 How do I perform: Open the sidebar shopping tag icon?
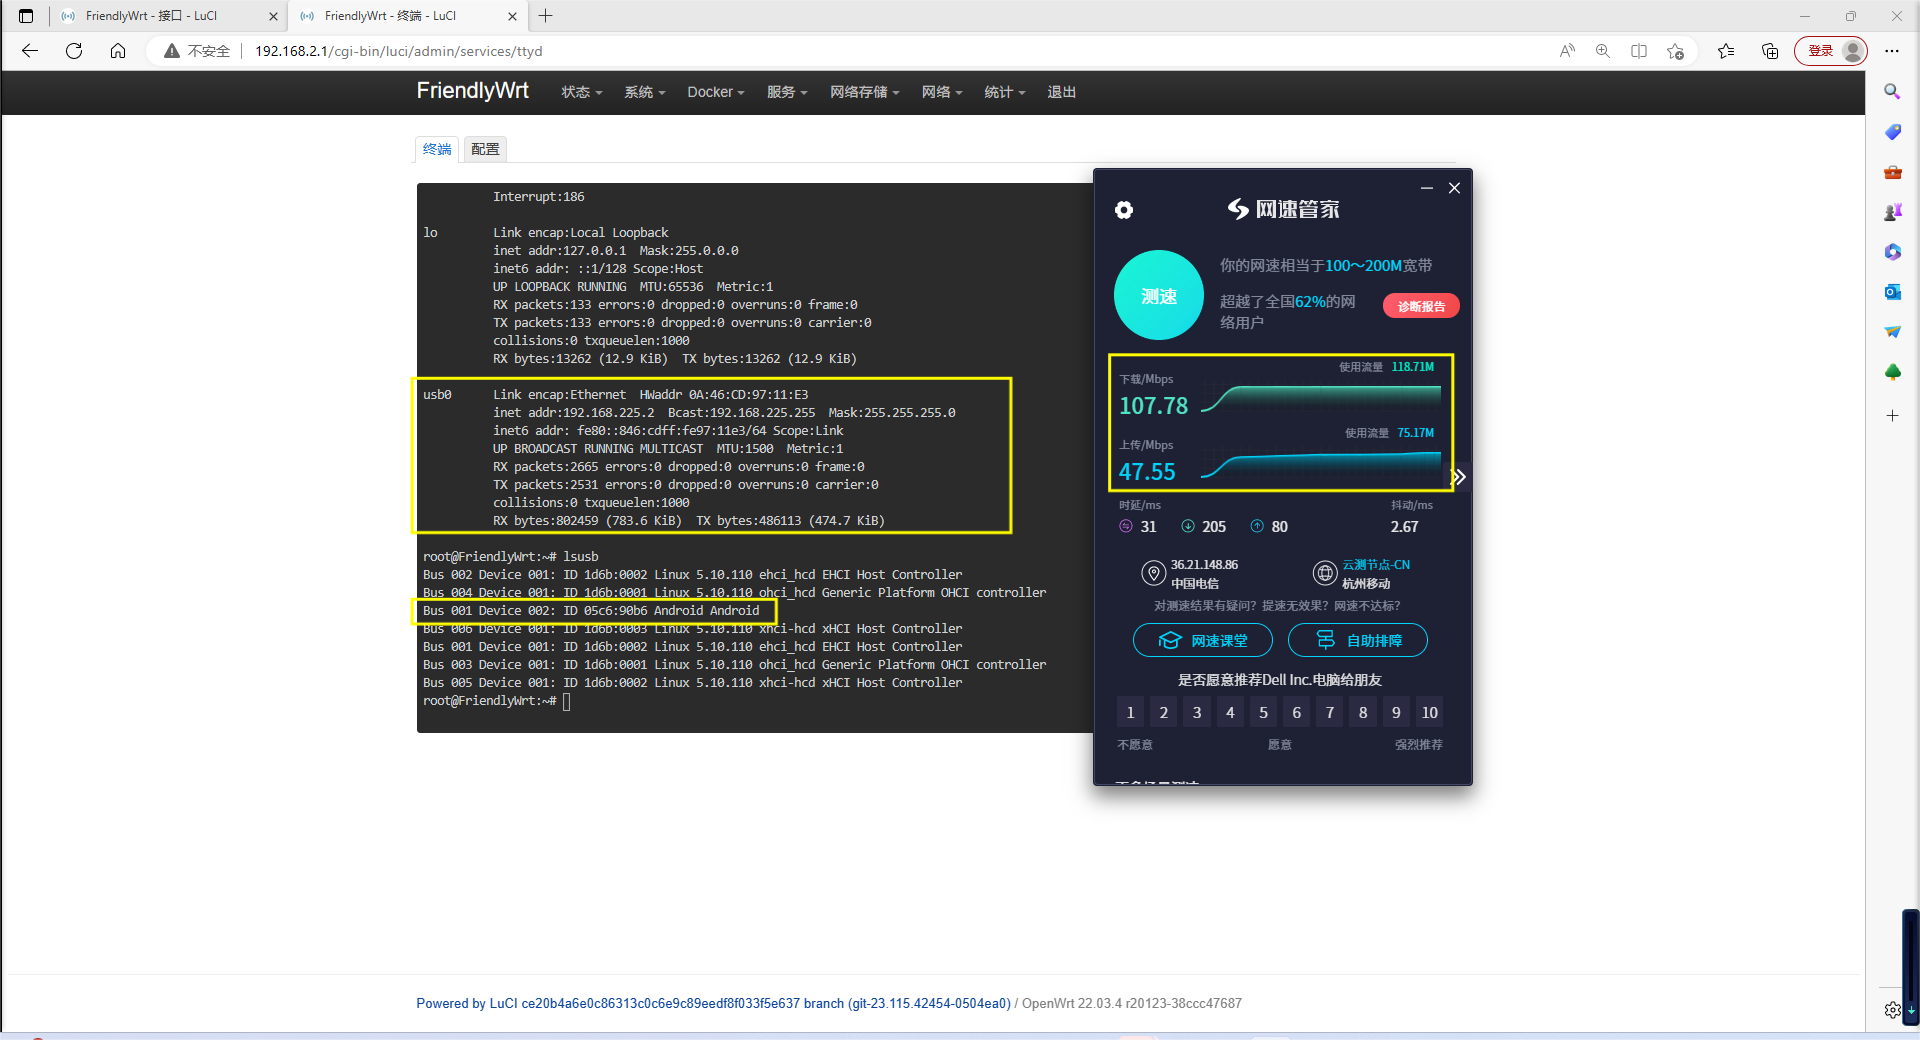coord(1892,132)
